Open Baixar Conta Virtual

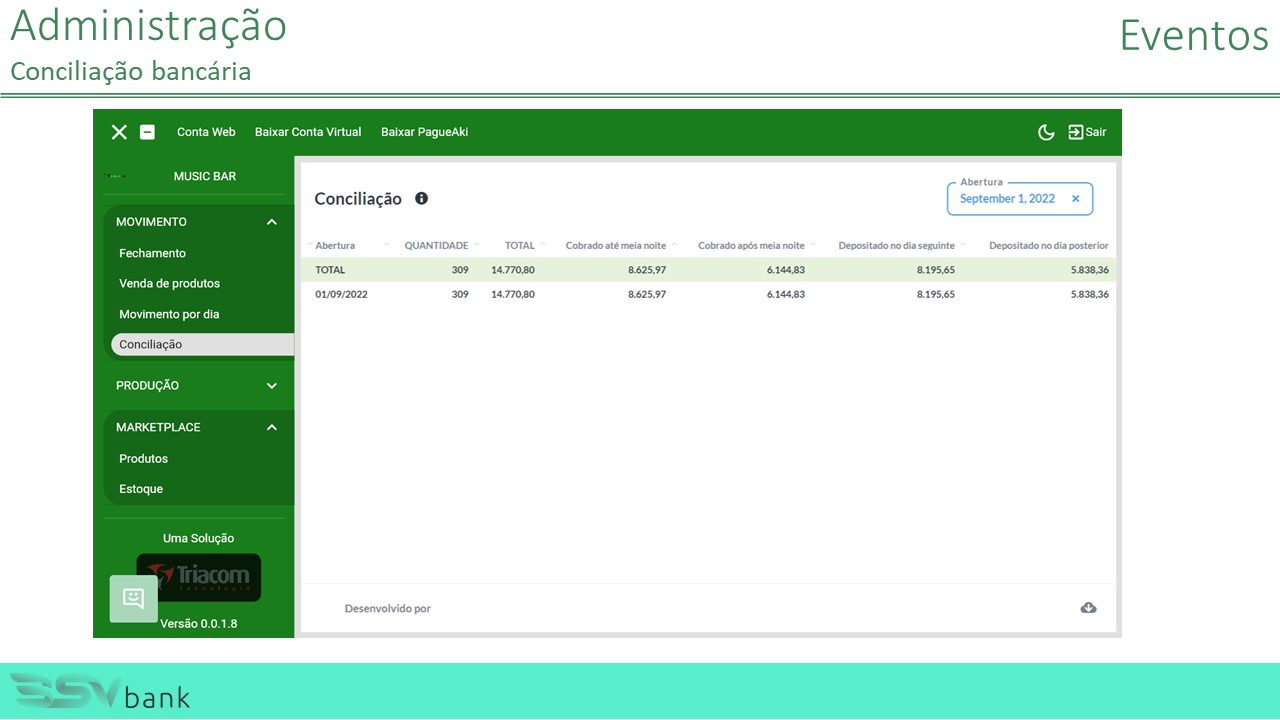click(x=308, y=132)
